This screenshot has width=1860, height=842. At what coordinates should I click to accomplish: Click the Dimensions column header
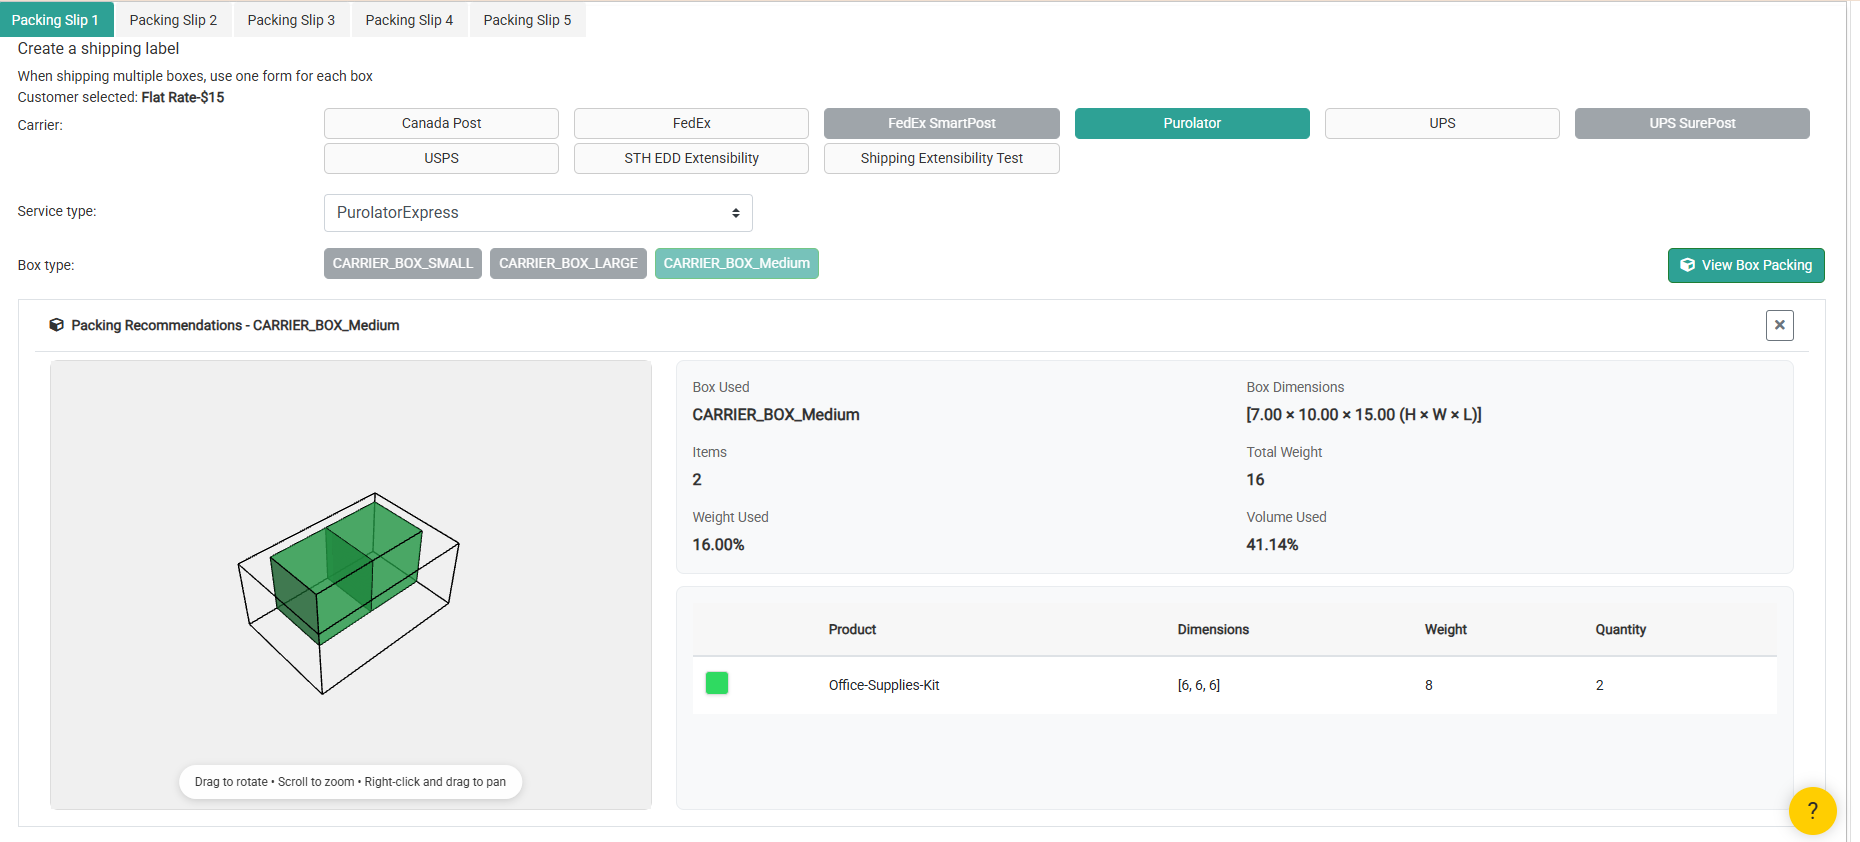(x=1213, y=629)
